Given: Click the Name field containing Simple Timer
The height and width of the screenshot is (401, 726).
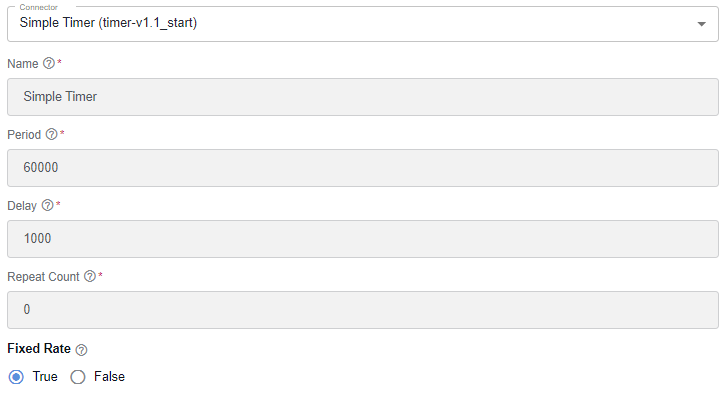Looking at the screenshot, I should coord(363,97).
